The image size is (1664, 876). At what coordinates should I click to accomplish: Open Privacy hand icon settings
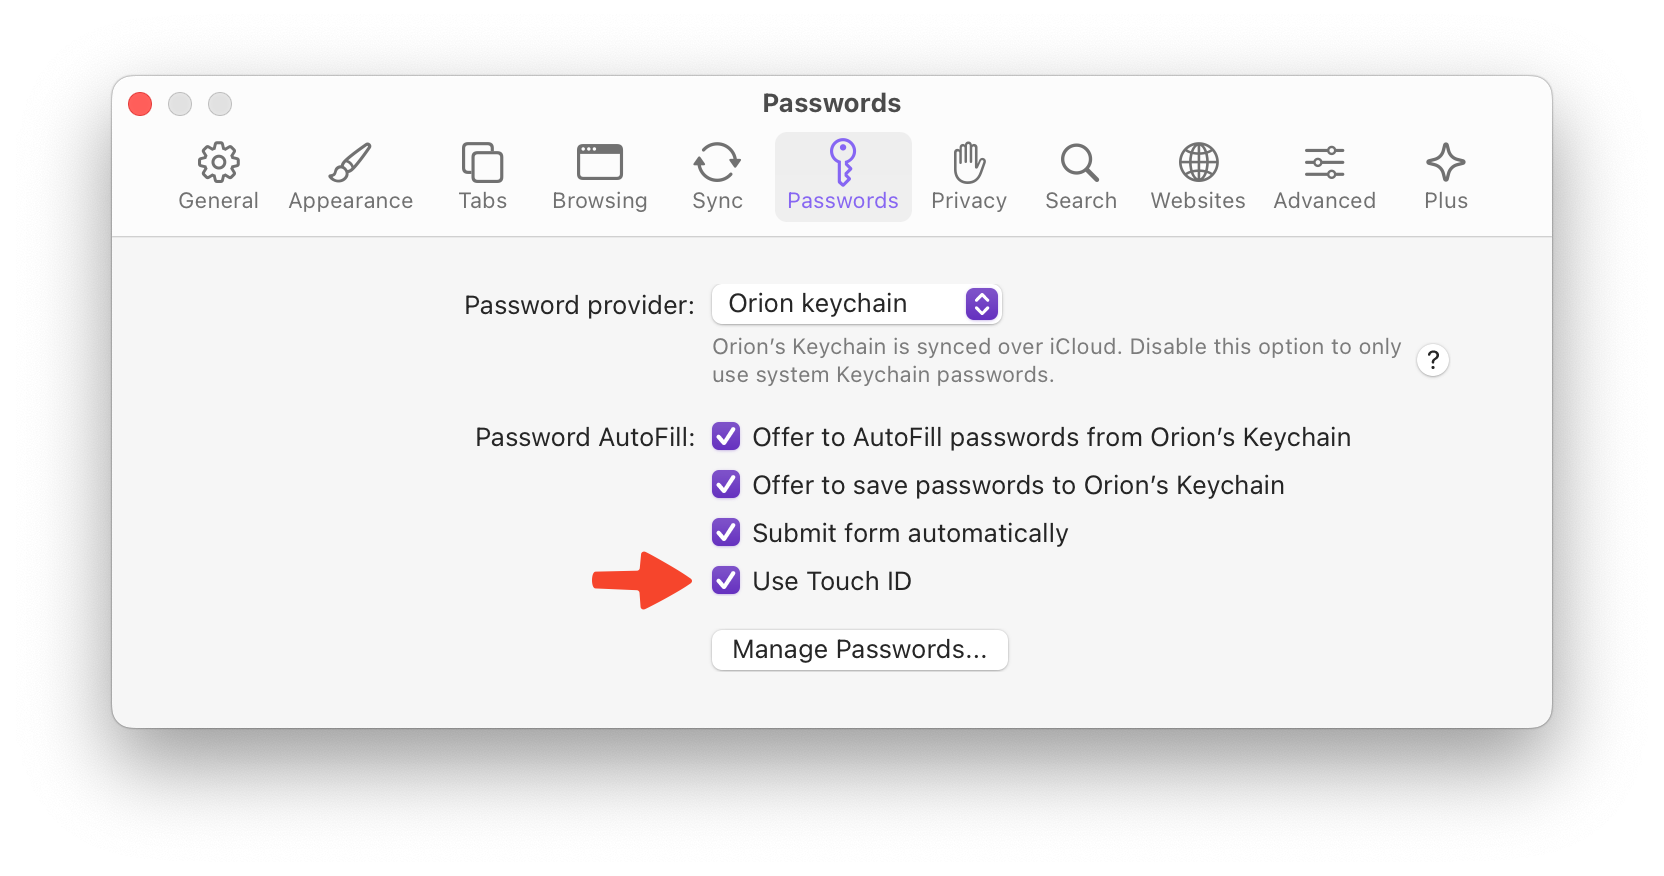click(968, 176)
